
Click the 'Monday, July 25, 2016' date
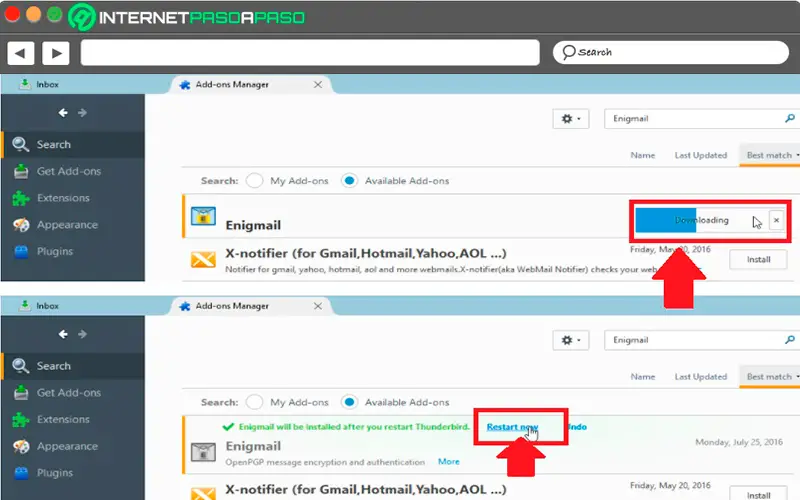[739, 442]
